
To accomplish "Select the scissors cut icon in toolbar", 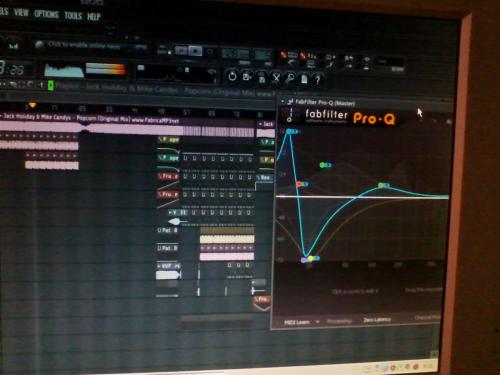I will click(276, 78).
